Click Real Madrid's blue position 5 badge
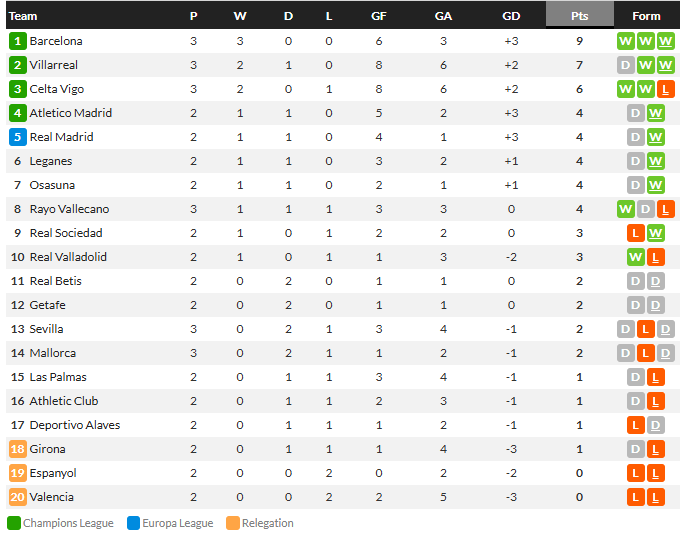 point(17,137)
